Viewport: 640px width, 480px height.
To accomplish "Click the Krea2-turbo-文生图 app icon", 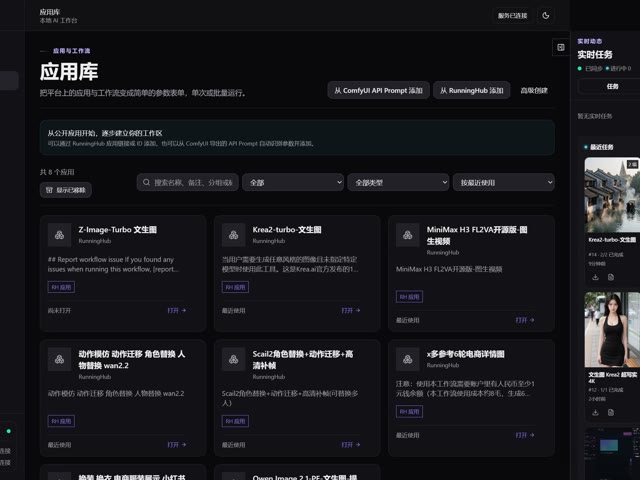I will point(233,235).
